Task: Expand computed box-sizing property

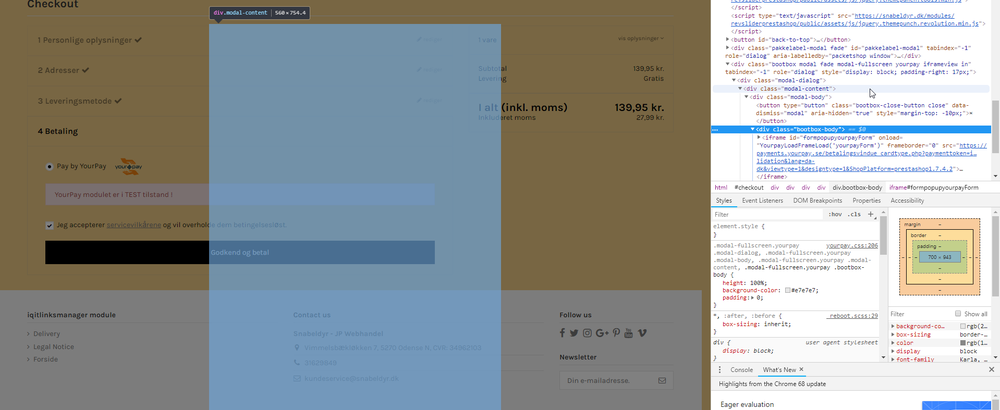Action: pos(893,335)
